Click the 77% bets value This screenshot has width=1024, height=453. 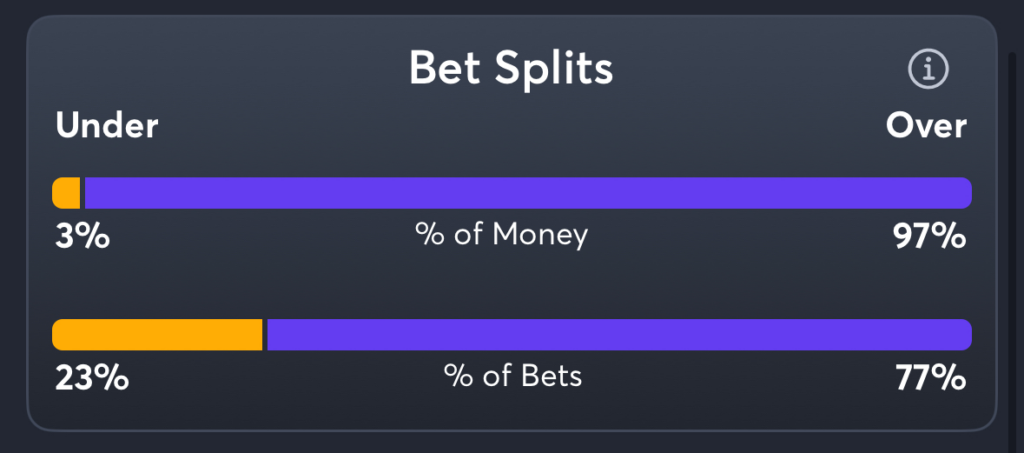point(931,378)
